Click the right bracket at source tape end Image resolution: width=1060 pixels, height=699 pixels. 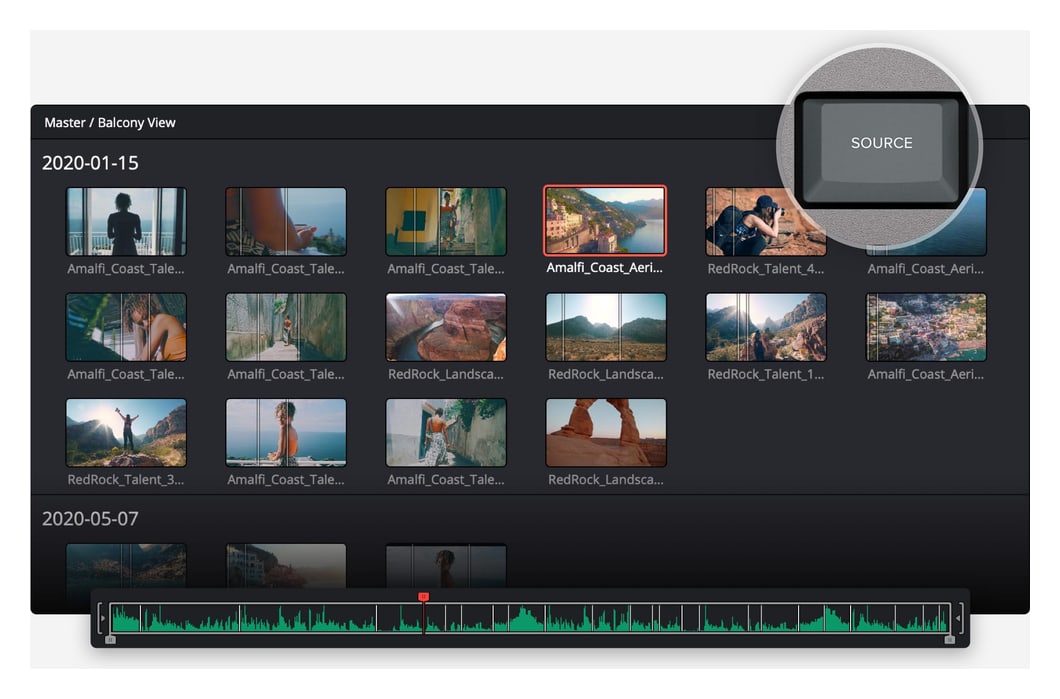tap(959, 618)
